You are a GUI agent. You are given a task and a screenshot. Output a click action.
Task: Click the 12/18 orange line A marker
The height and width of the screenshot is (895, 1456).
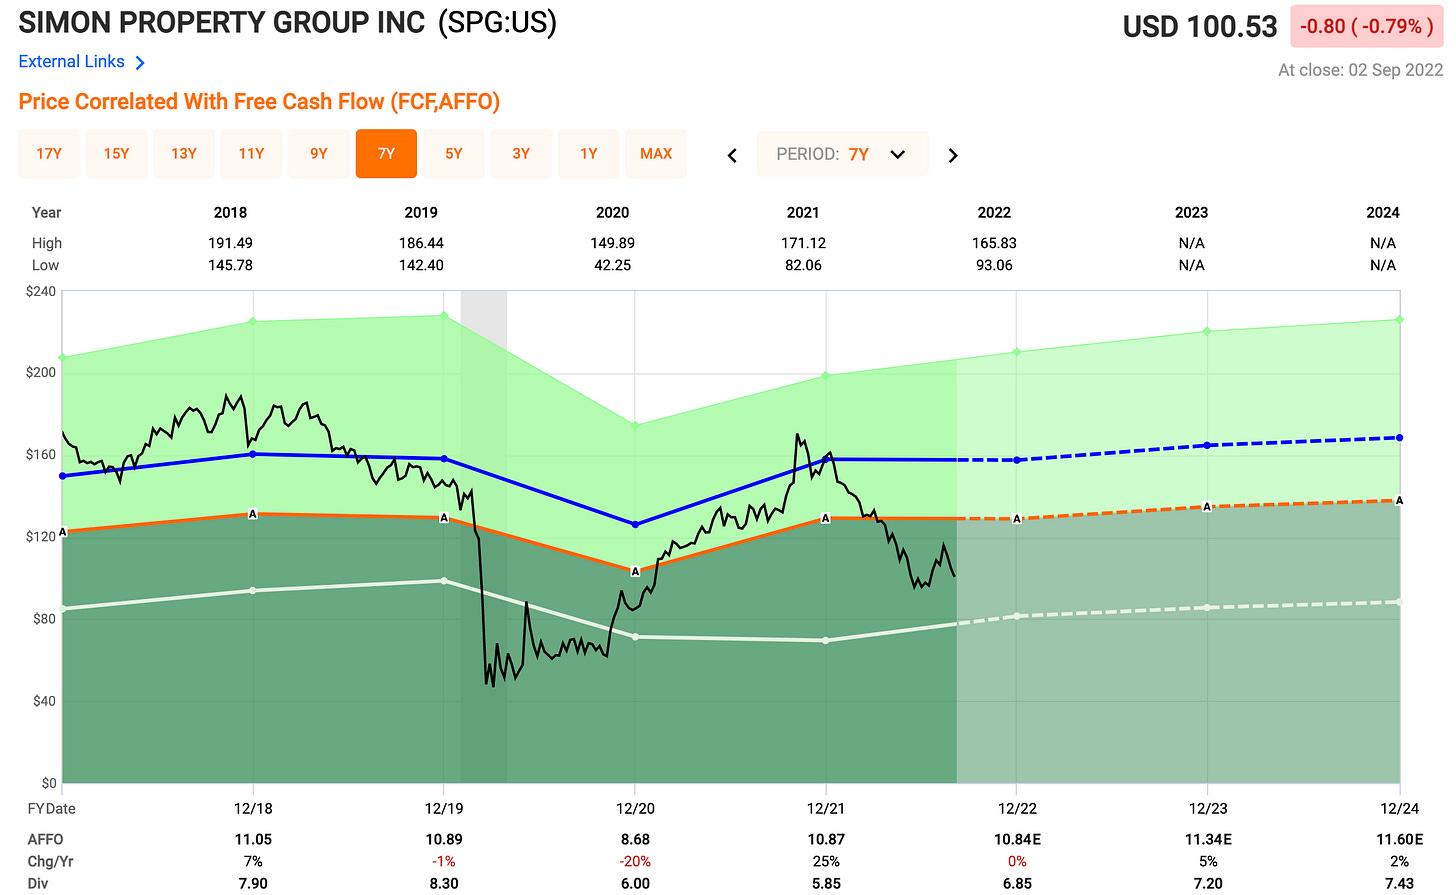(x=253, y=514)
